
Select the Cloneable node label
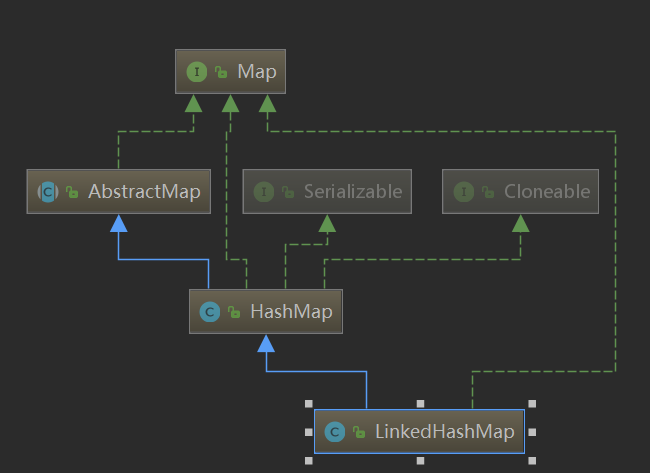[547, 192]
